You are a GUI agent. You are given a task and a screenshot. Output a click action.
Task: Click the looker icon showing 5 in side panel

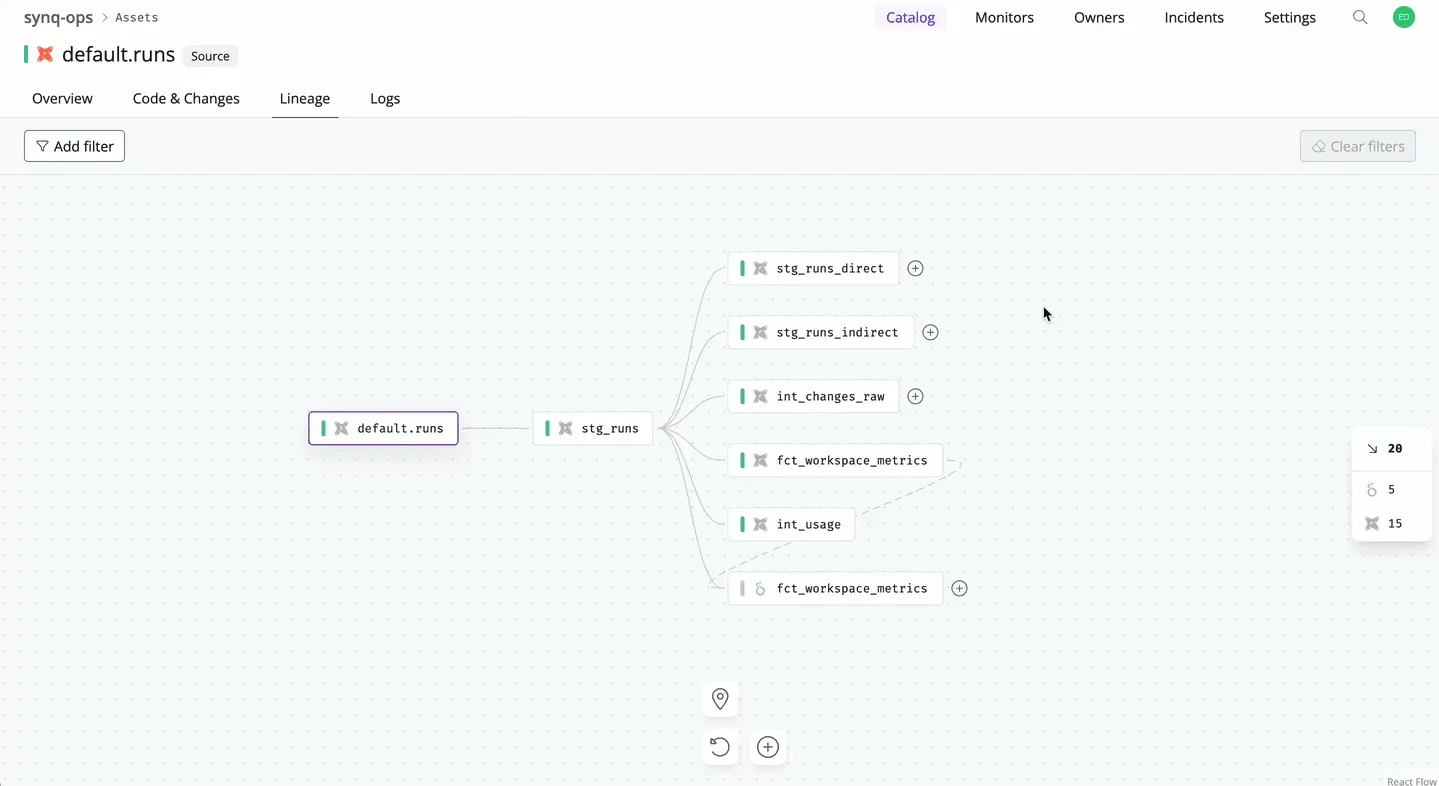(x=1371, y=489)
